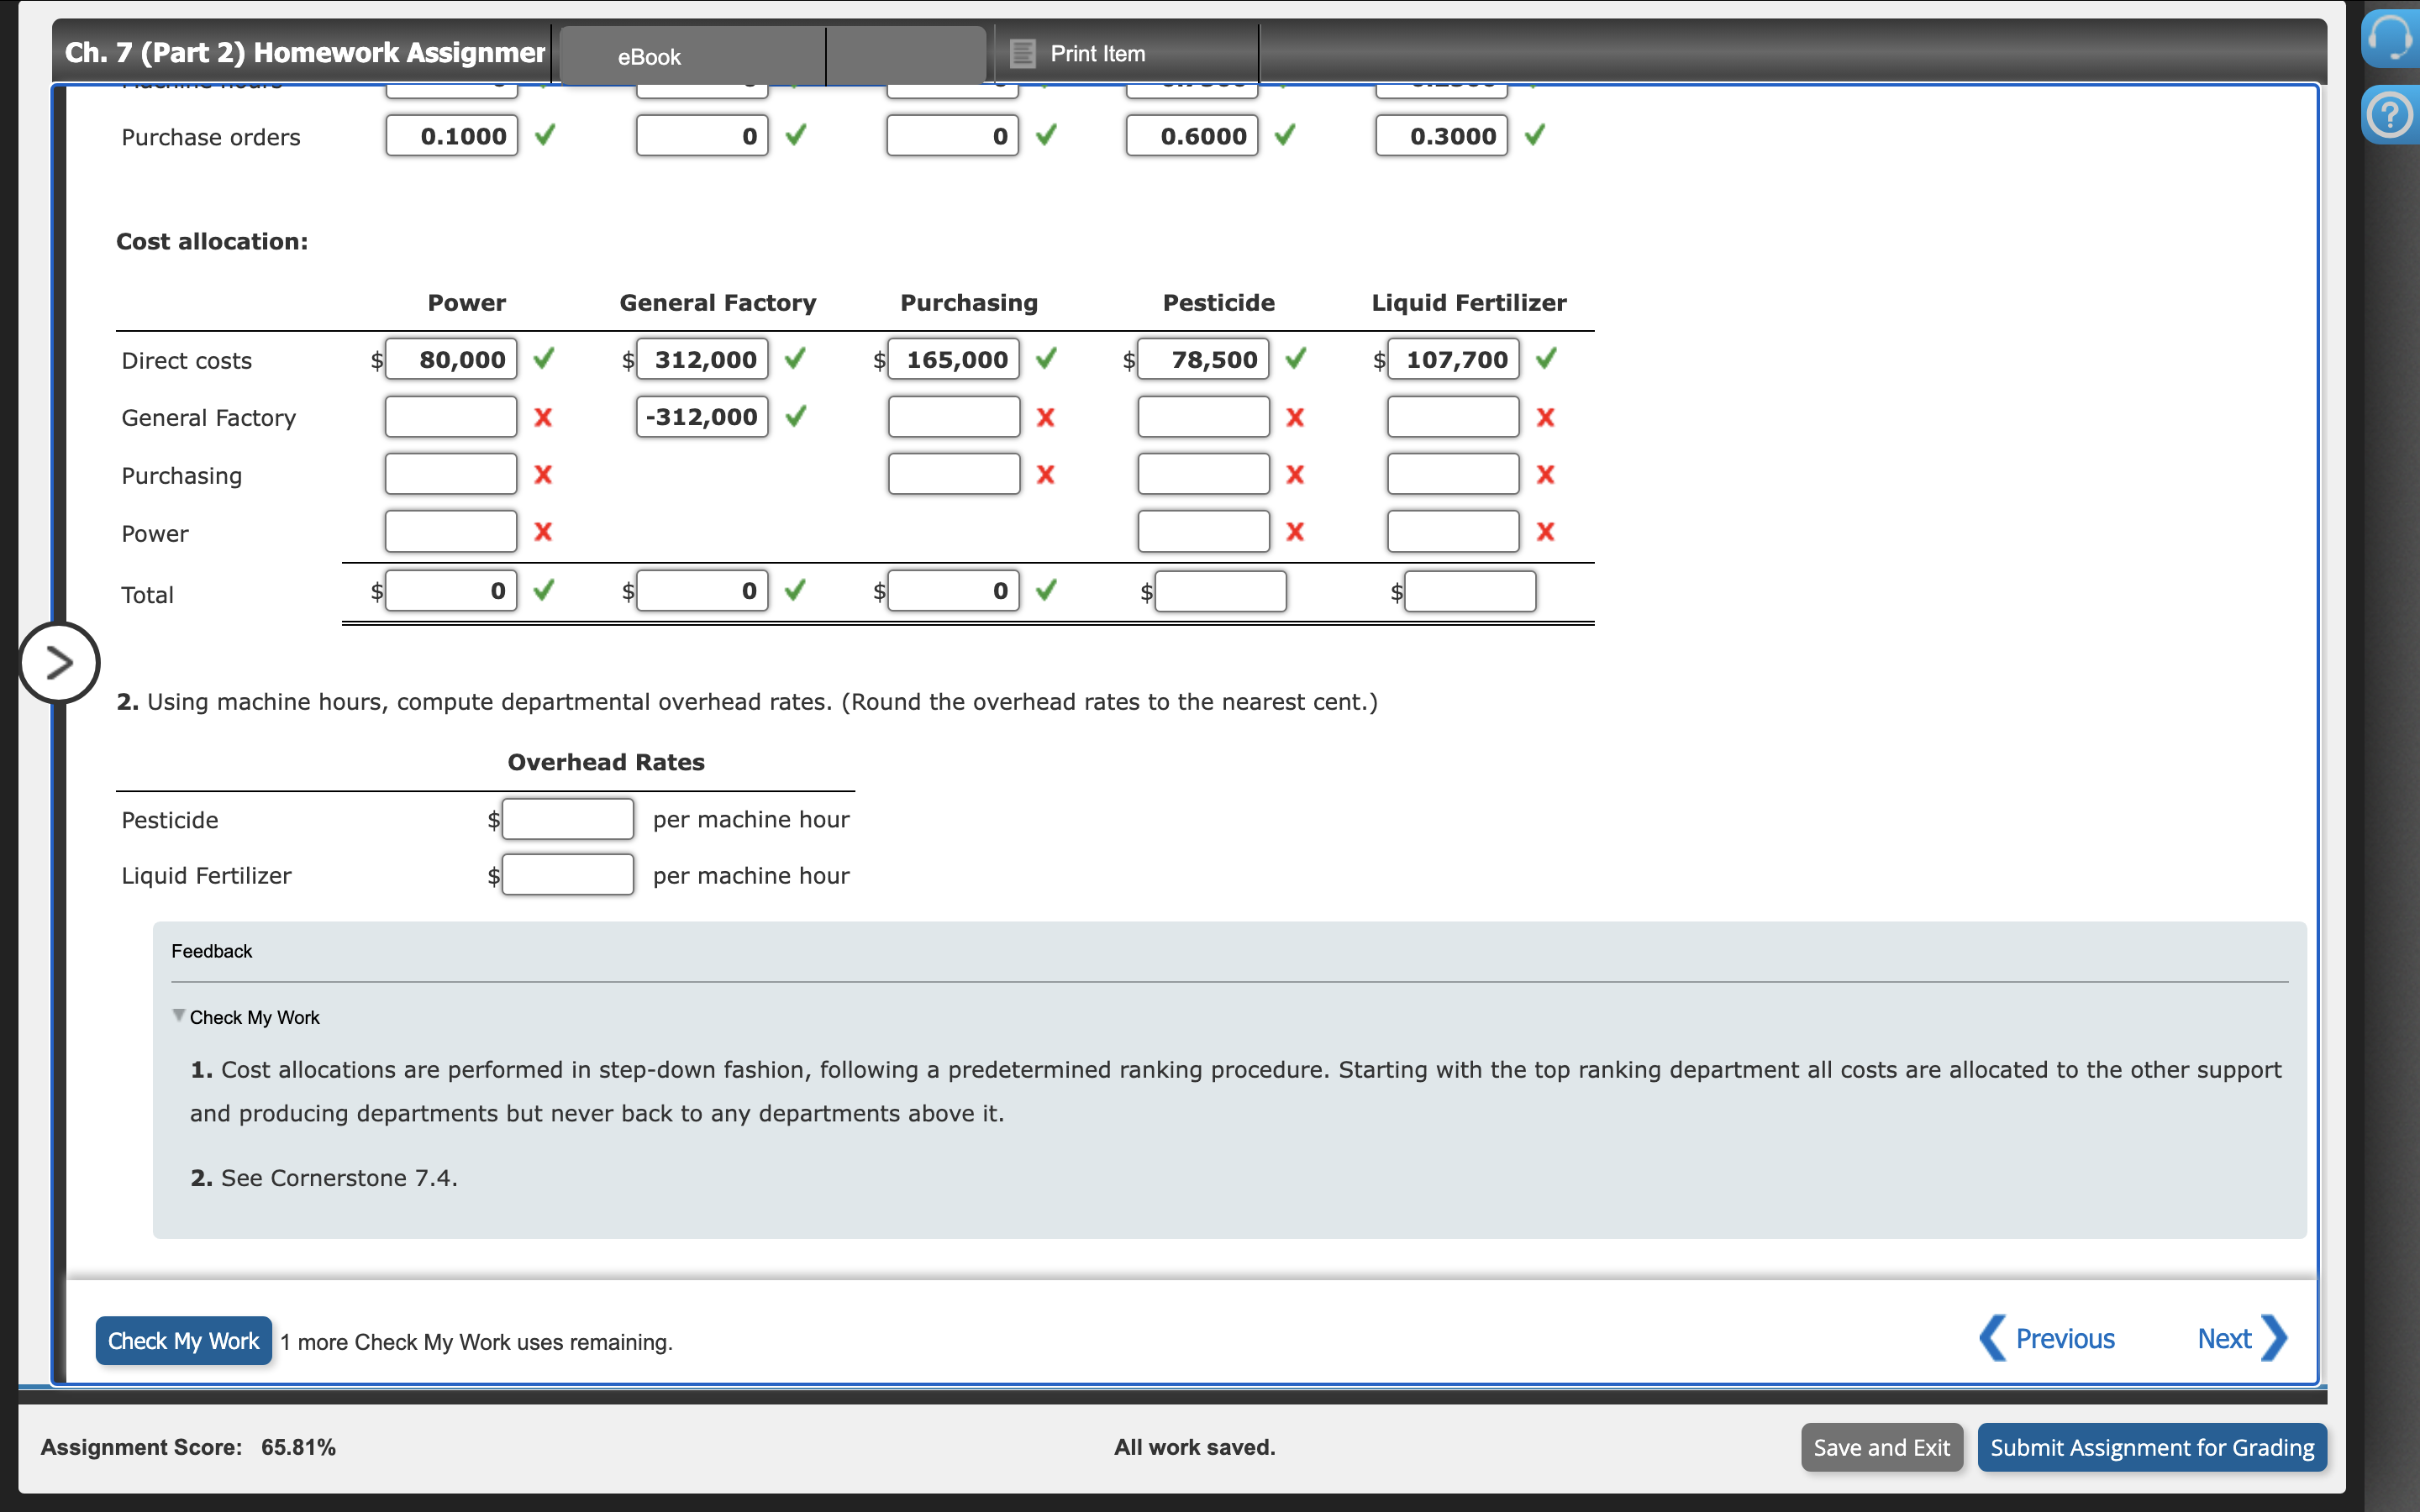Select the Liquid Fertilizer overhead rate input field

tap(567, 874)
